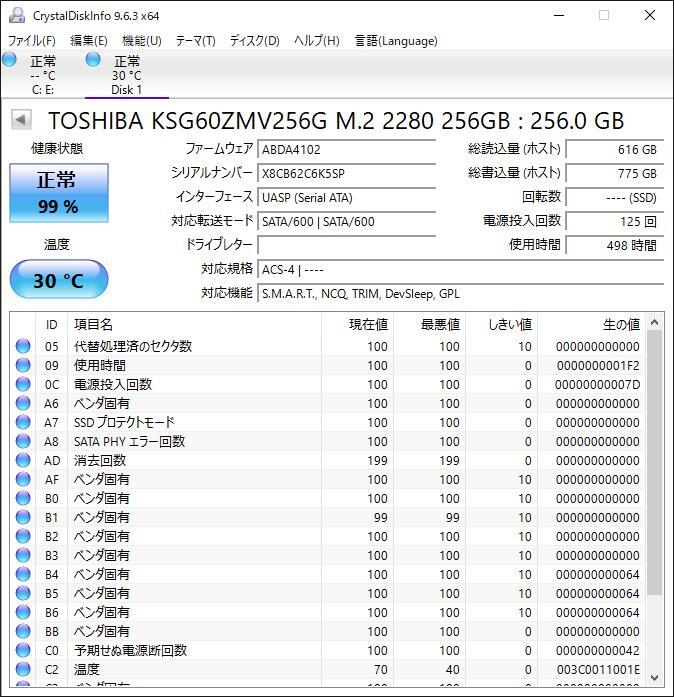Click the empty drive letter field
The height and width of the screenshot is (697, 674).
[x=346, y=245]
